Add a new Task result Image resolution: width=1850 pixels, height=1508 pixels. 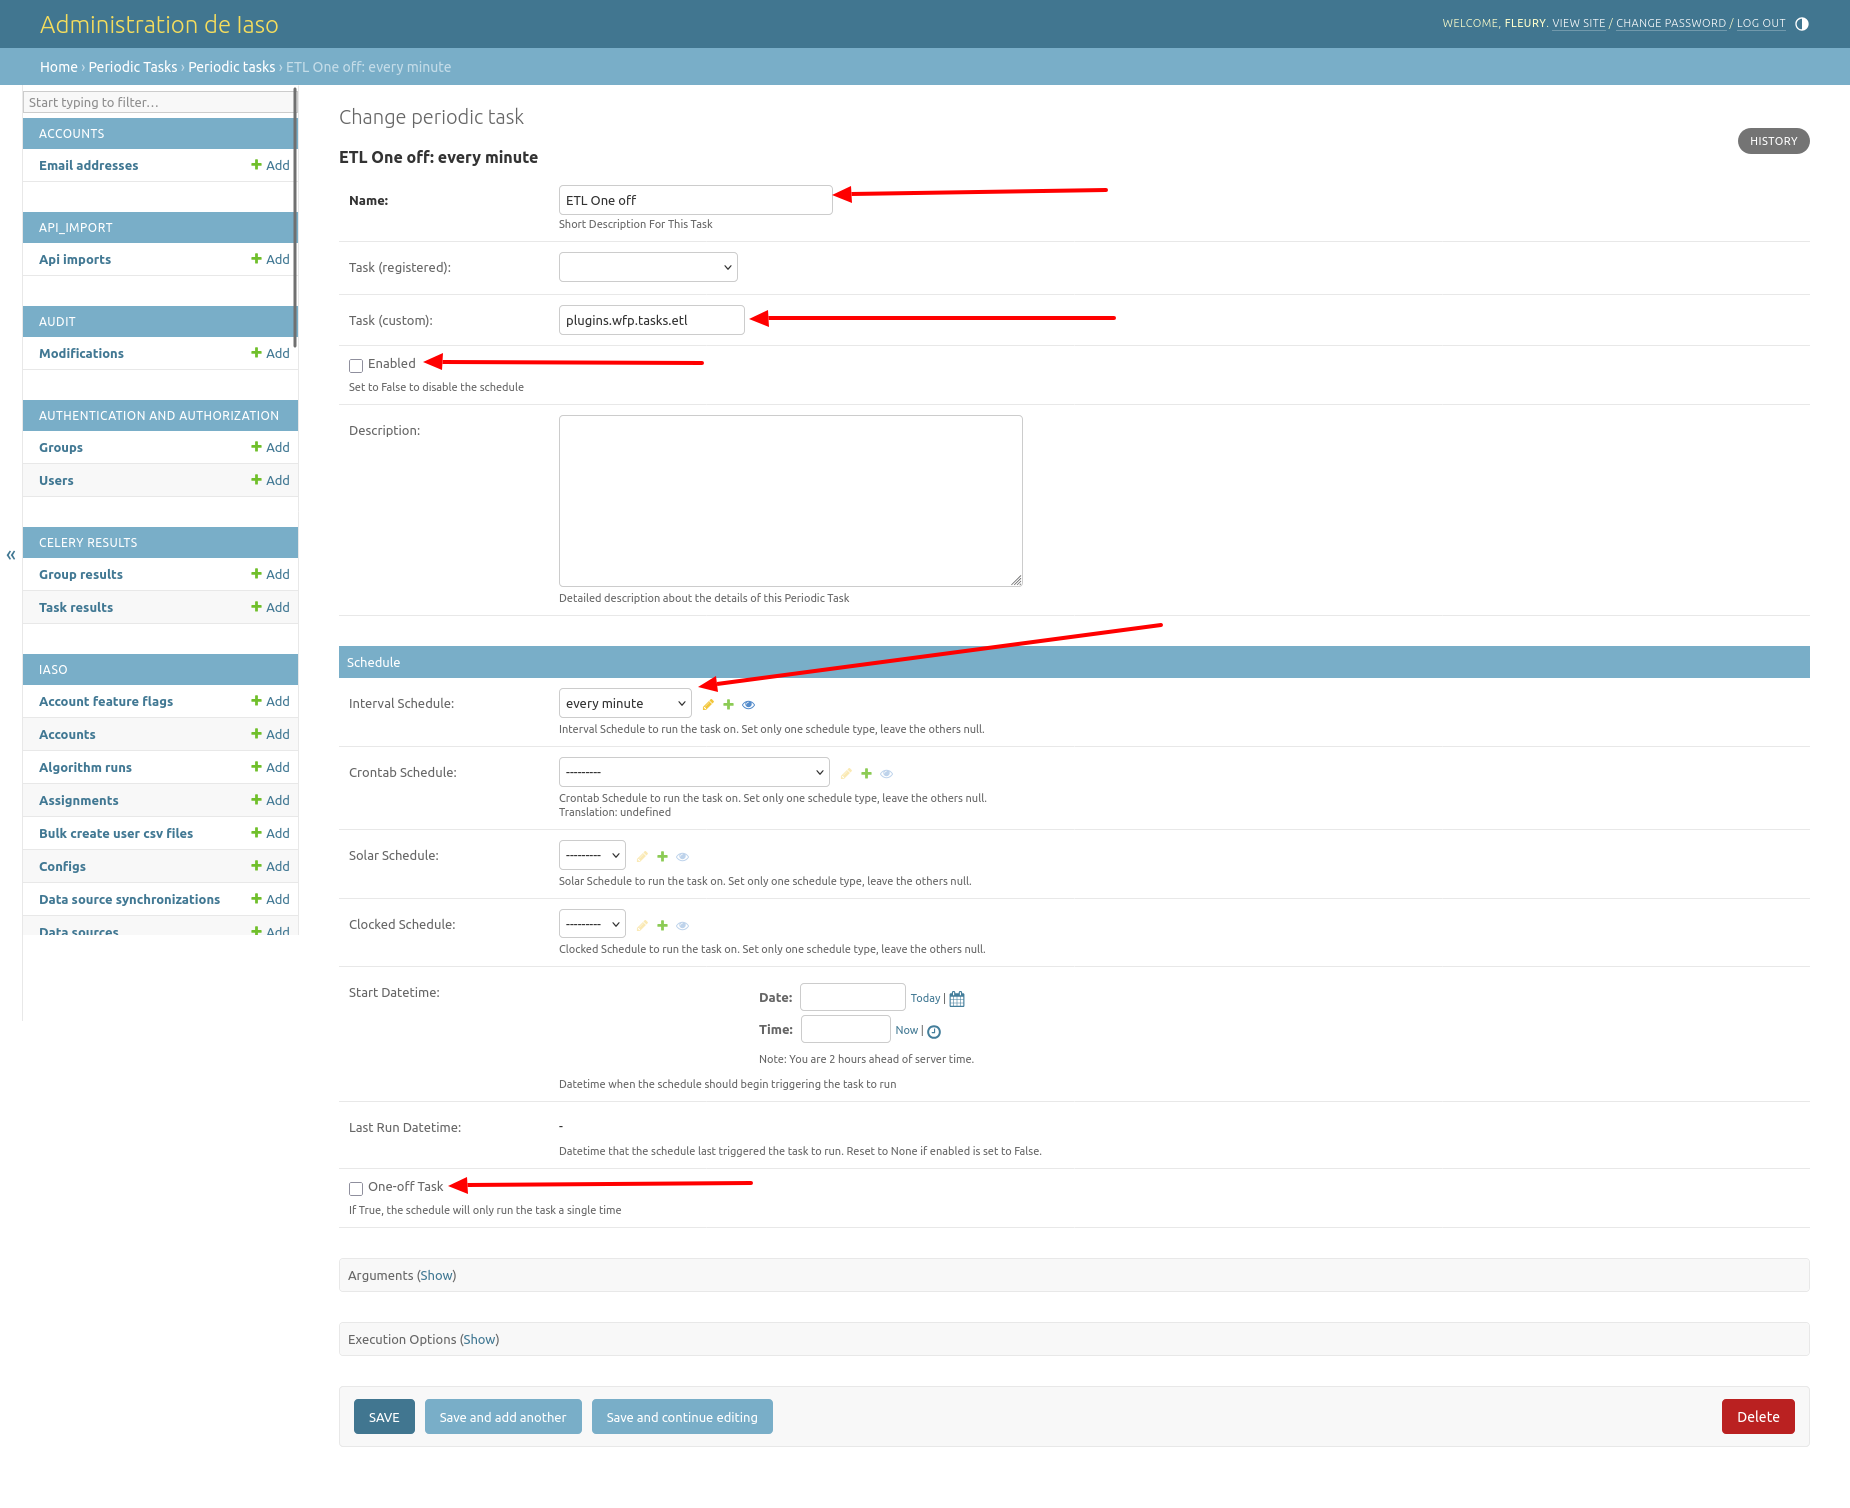pyautogui.click(x=270, y=607)
